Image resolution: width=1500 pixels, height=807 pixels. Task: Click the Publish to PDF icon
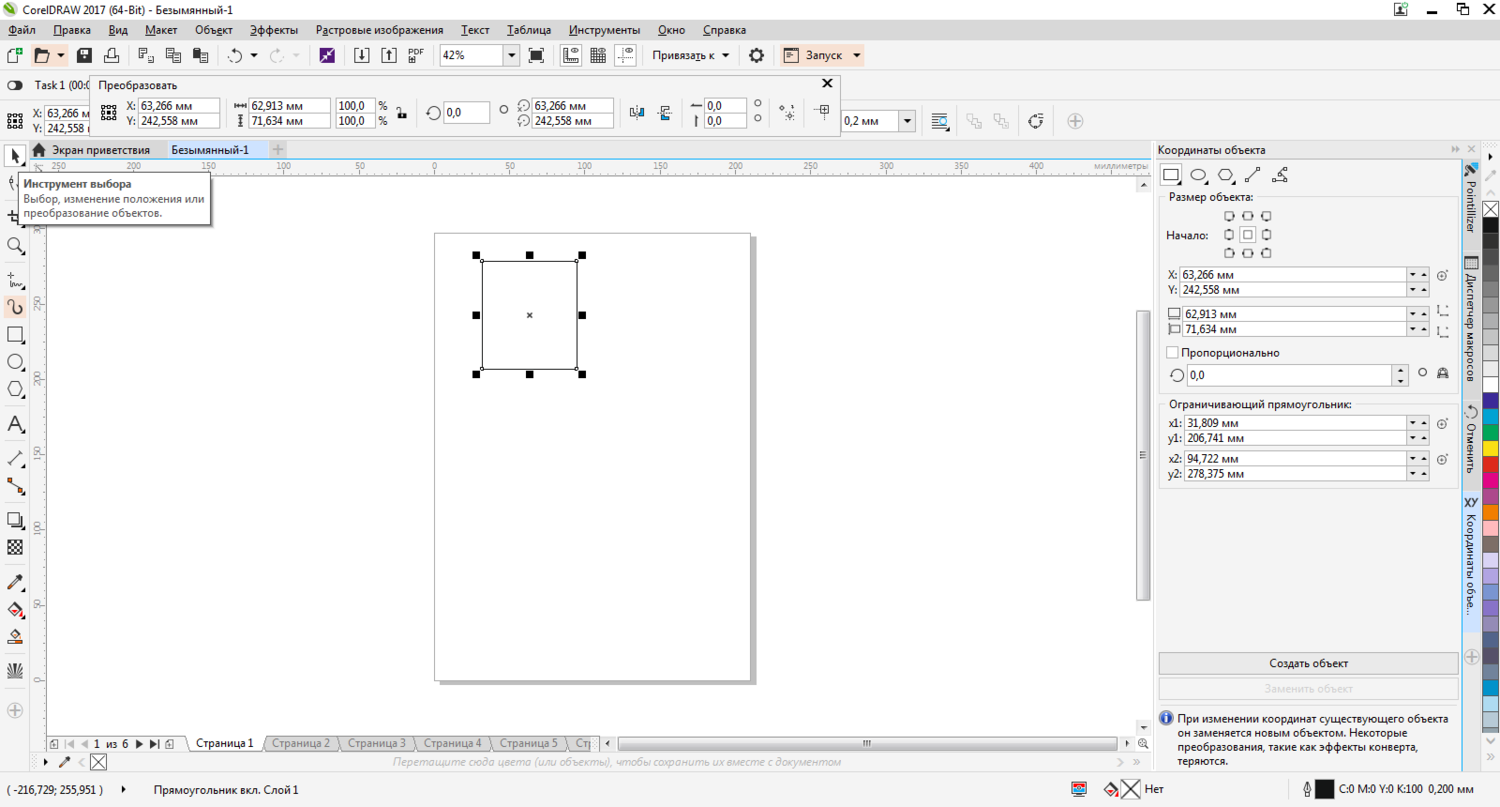[415, 56]
